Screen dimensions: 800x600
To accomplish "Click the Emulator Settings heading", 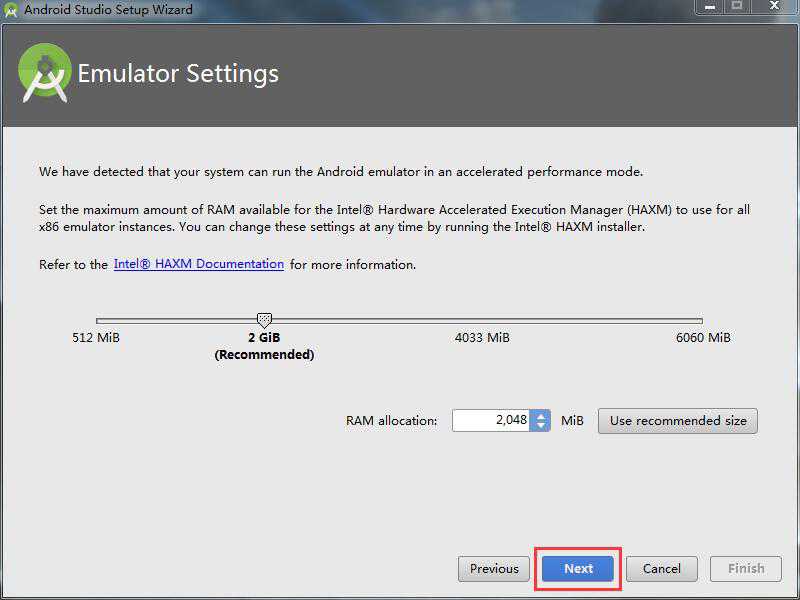I will 178,74.
